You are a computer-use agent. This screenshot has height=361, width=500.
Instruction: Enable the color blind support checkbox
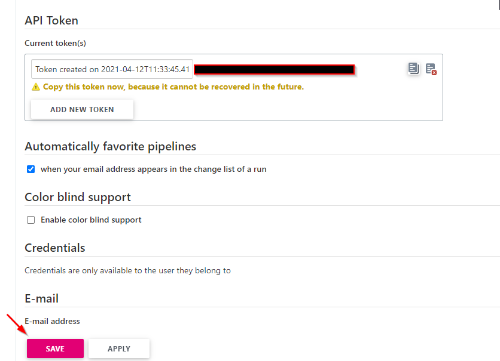click(31, 220)
